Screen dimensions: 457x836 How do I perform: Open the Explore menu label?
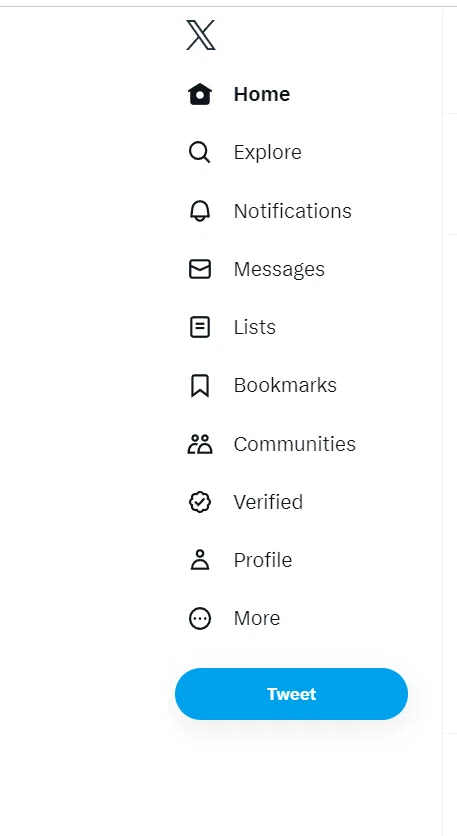coord(268,152)
